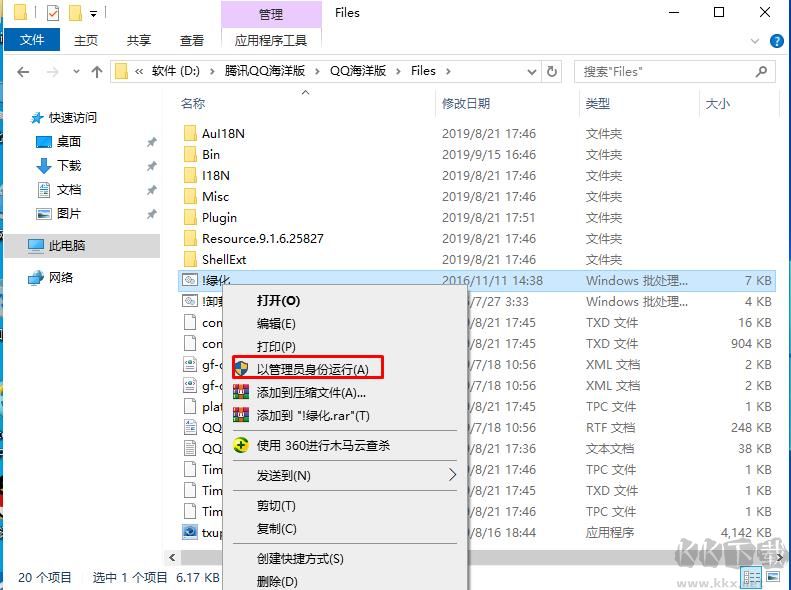The width and height of the screenshot is (791, 590).
Task: Refresh the Files folder view
Action: (x=552, y=71)
